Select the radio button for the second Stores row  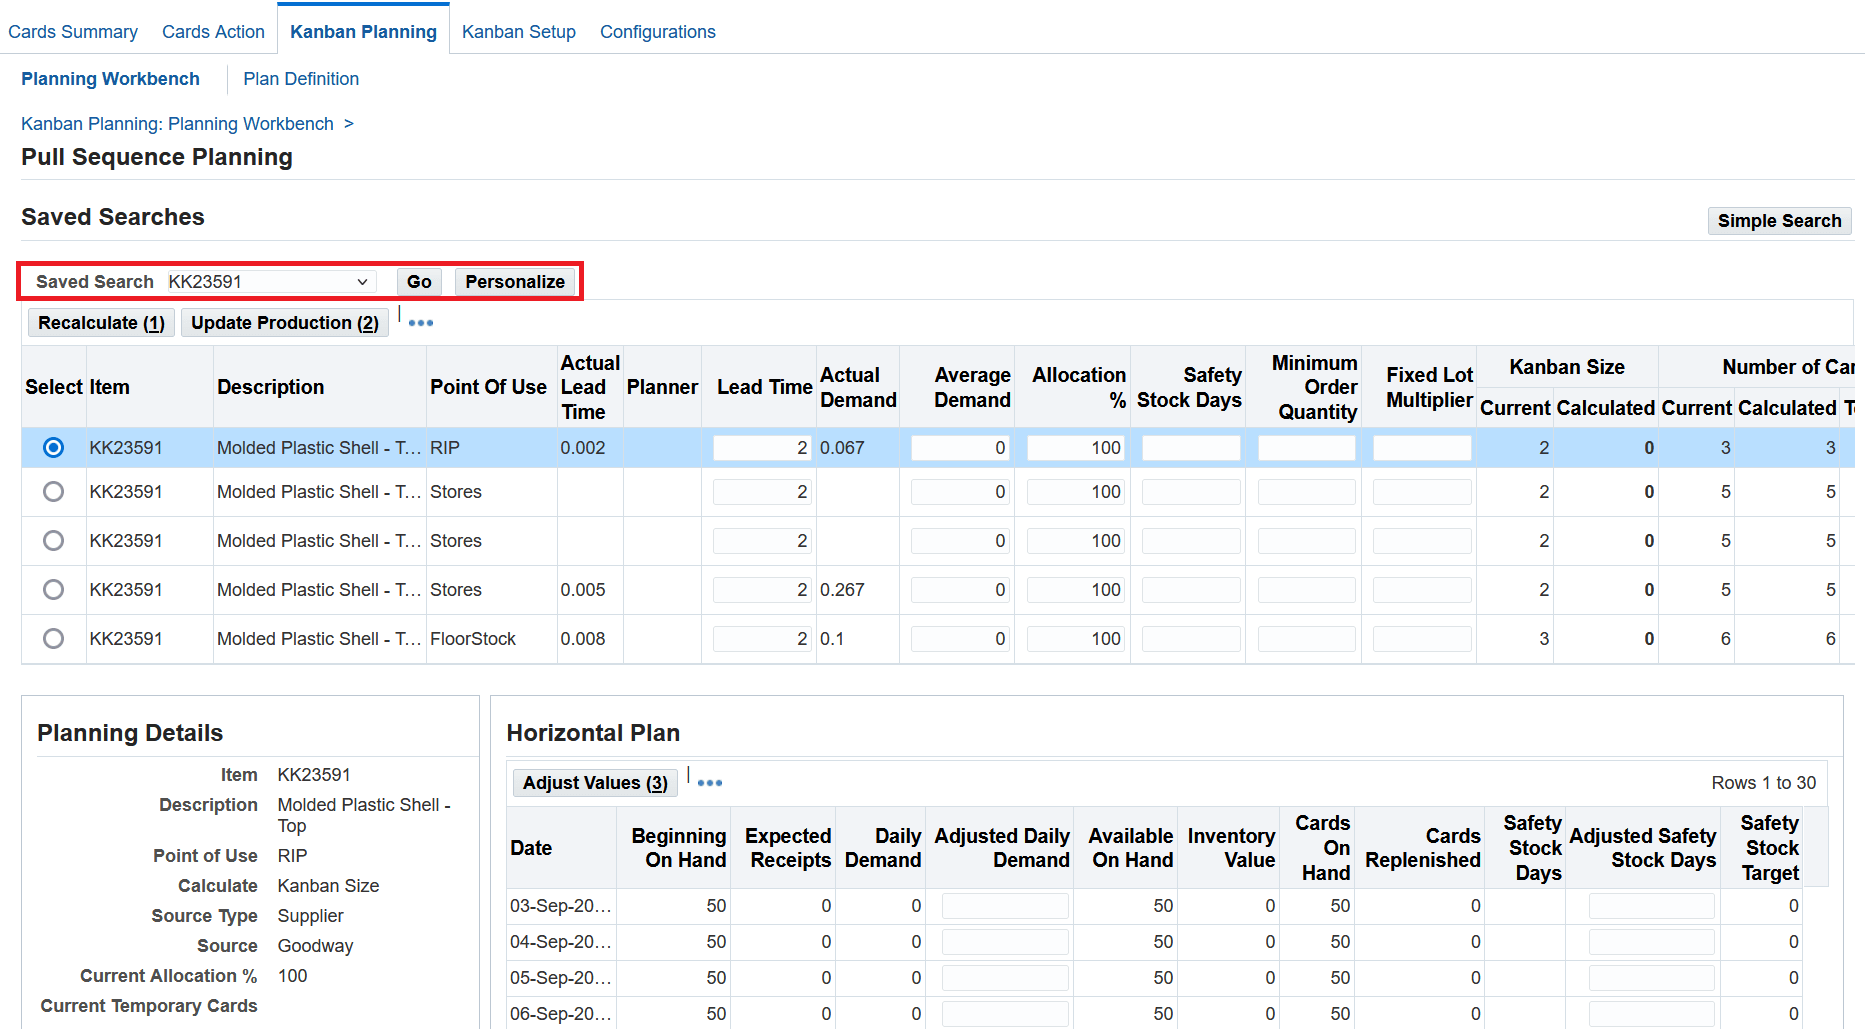click(x=53, y=540)
